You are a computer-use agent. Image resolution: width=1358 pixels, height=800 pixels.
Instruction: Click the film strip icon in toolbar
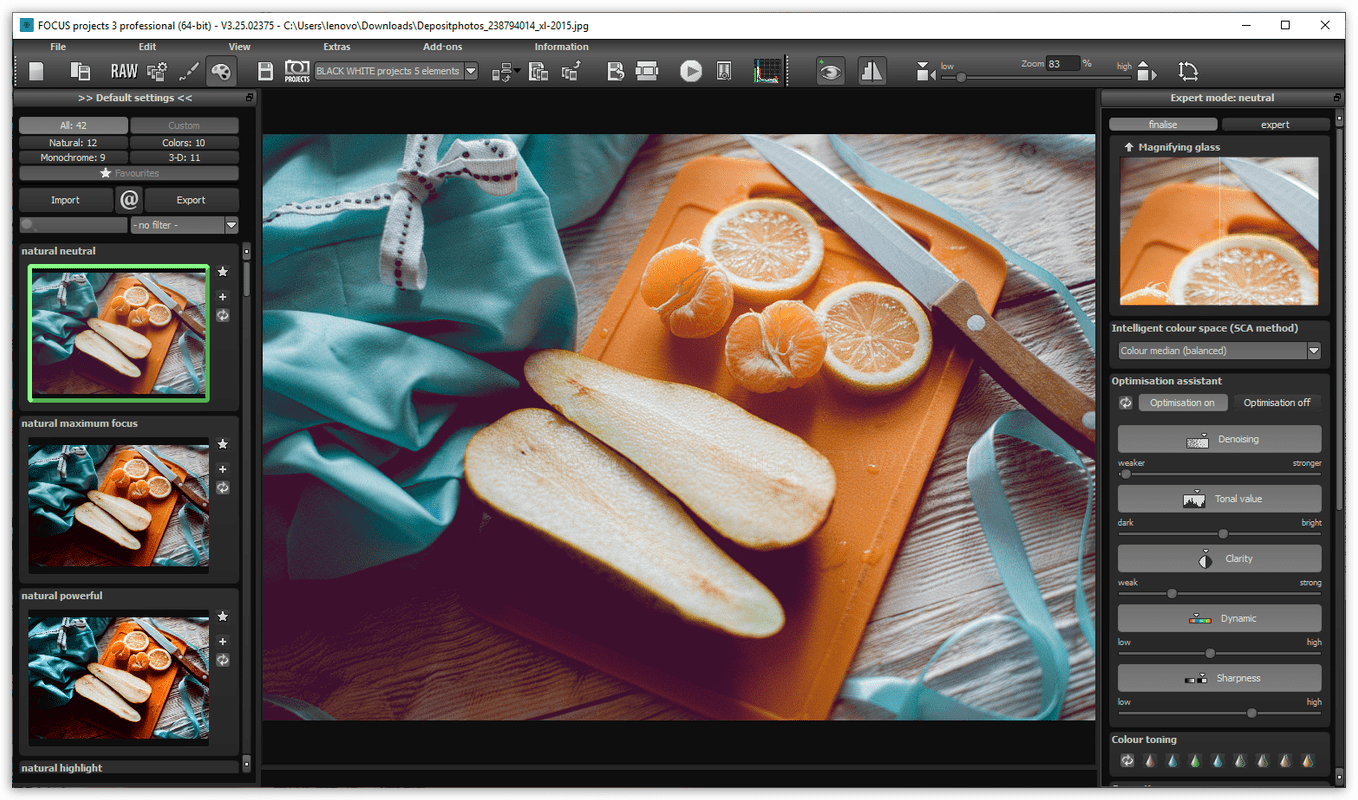click(x=647, y=71)
